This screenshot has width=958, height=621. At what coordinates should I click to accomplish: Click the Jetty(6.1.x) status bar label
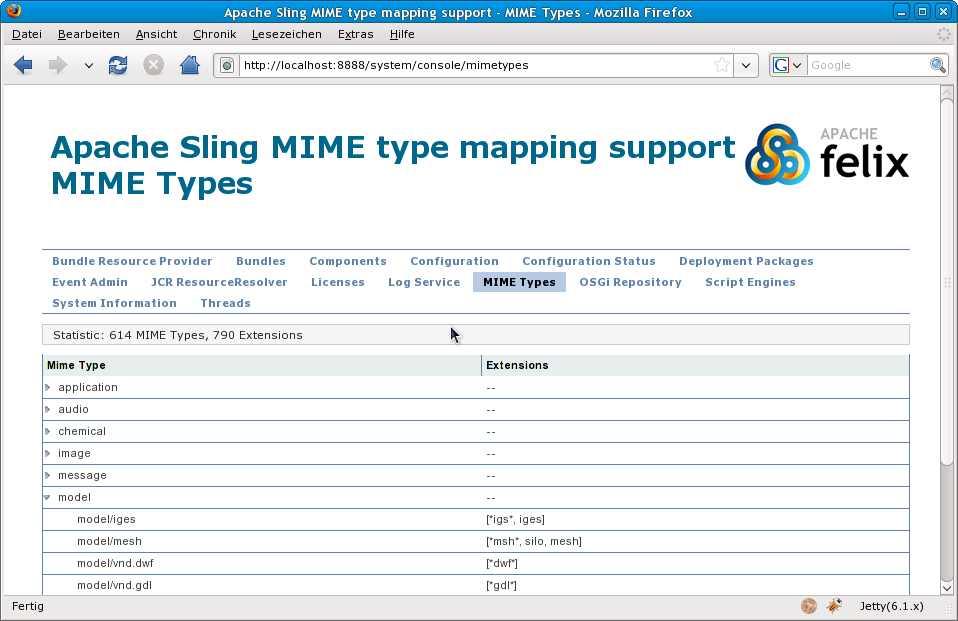(x=891, y=606)
